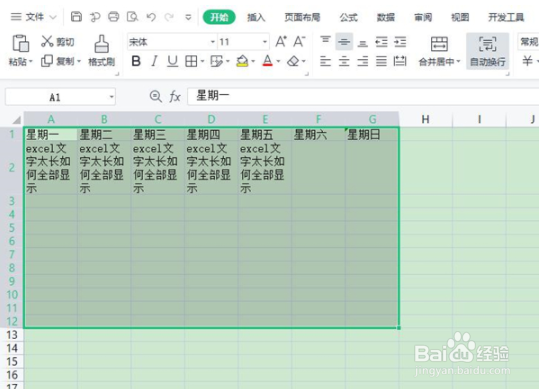
Task: Click the 粘贴 paste icon
Action: 20,43
